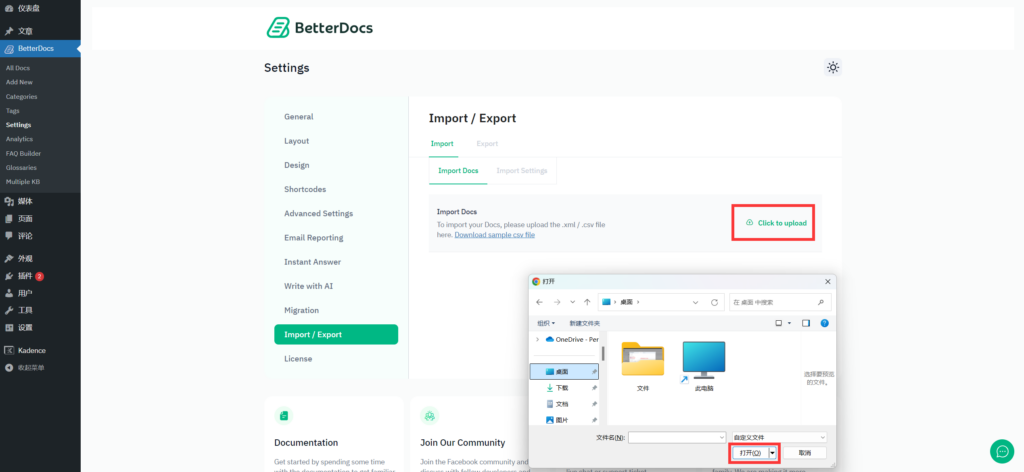Click the 设置 settings icon
Viewport: 1024px width, 472px height.
click(x=9, y=328)
